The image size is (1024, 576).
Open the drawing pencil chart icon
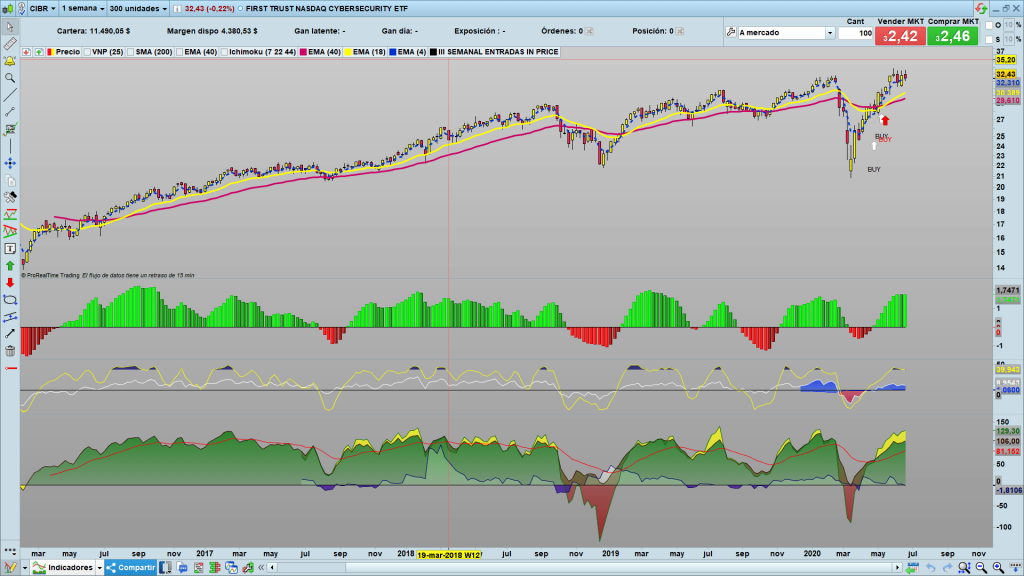pyautogui.click(x=10, y=568)
